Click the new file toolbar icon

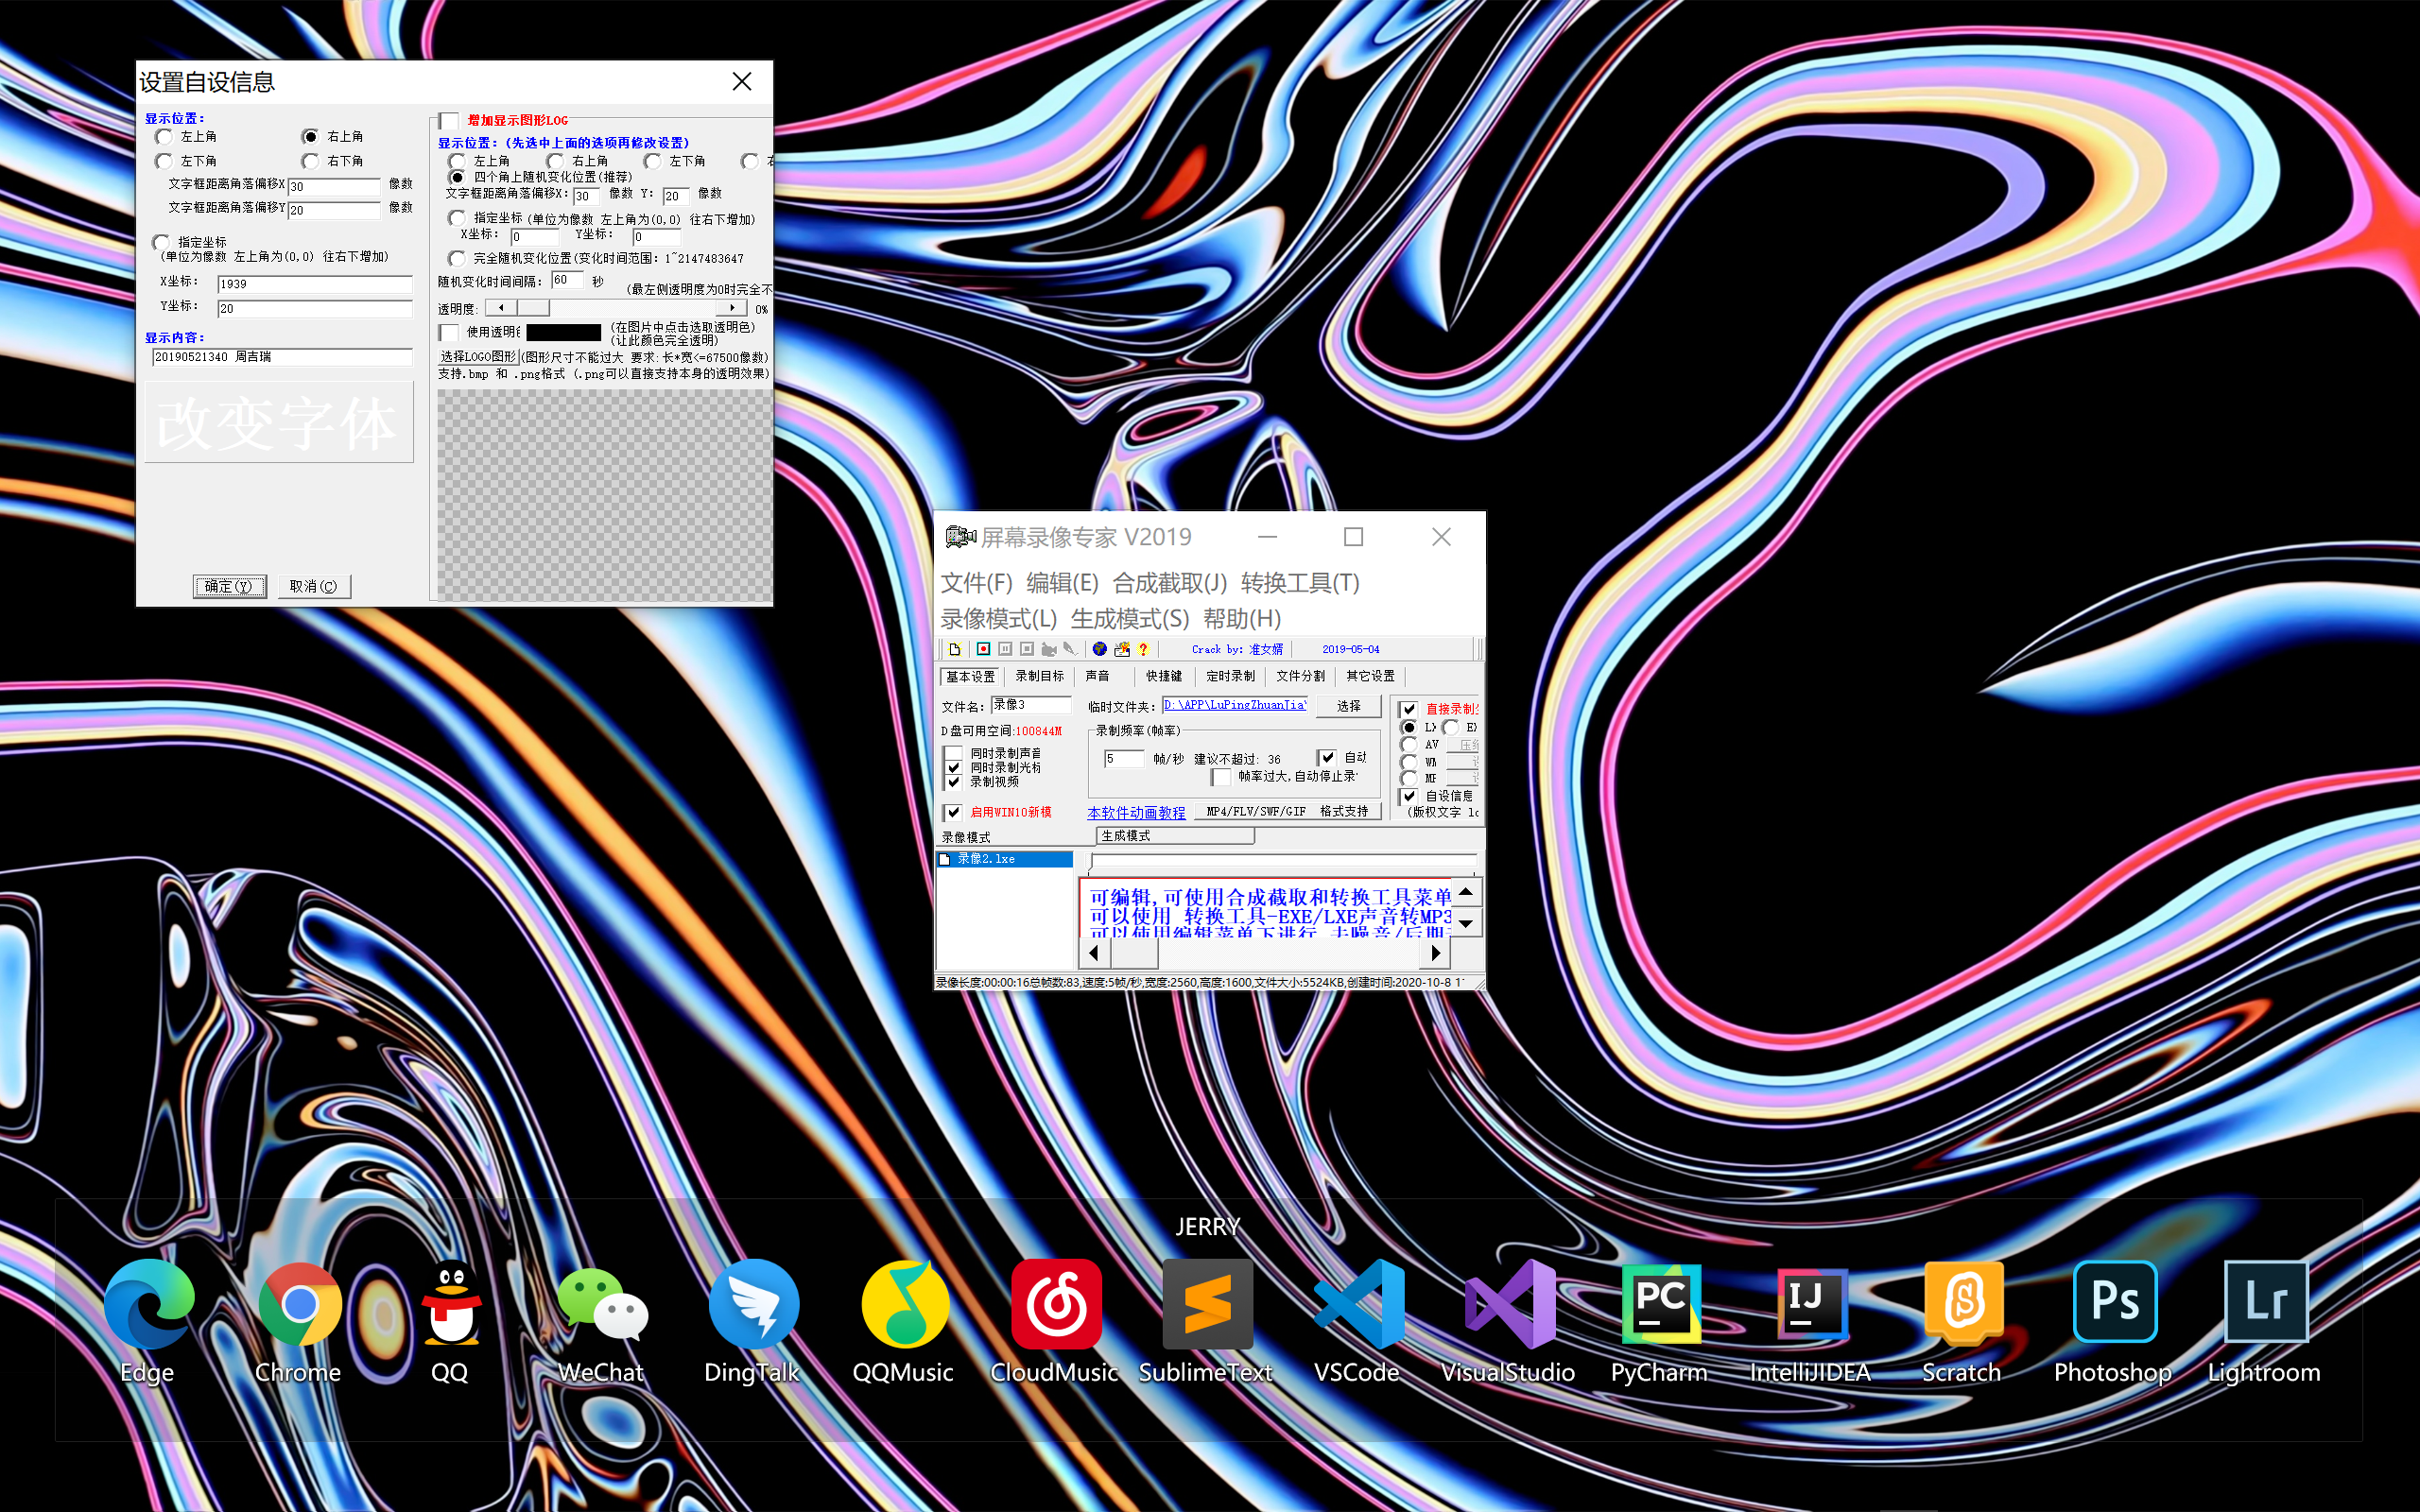pos(955,649)
